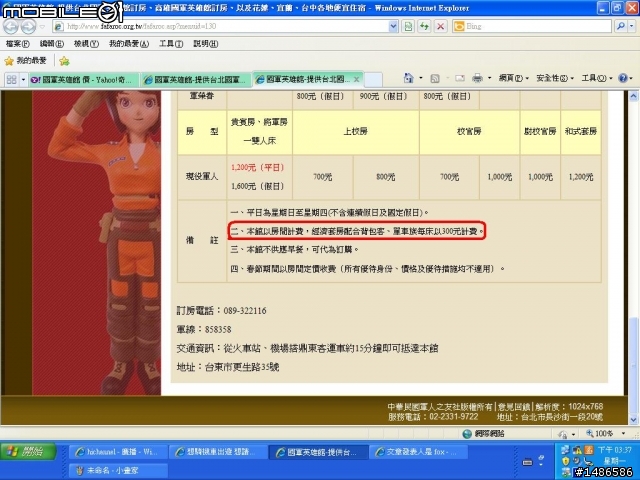Open a new blank tab

click(373, 80)
